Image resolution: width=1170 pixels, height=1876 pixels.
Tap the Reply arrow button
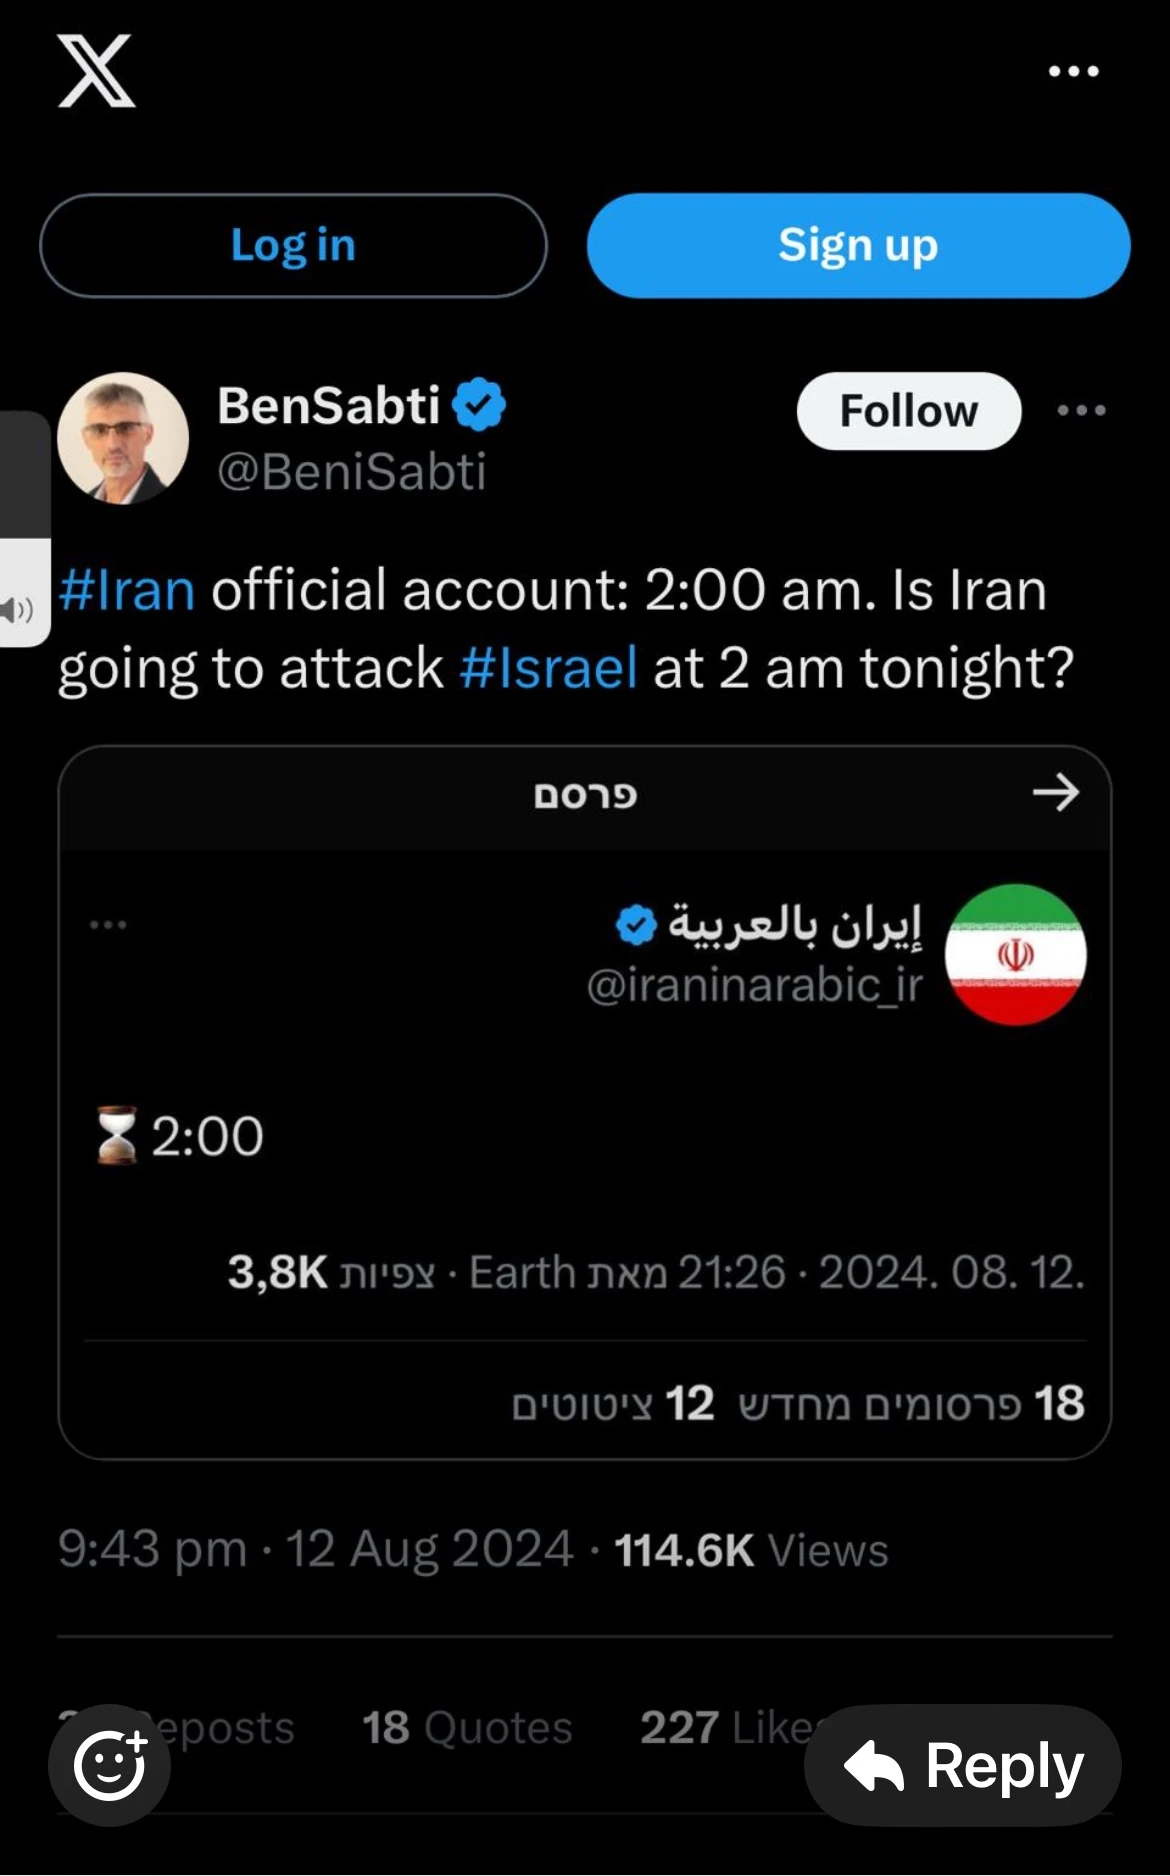[x=962, y=1766]
